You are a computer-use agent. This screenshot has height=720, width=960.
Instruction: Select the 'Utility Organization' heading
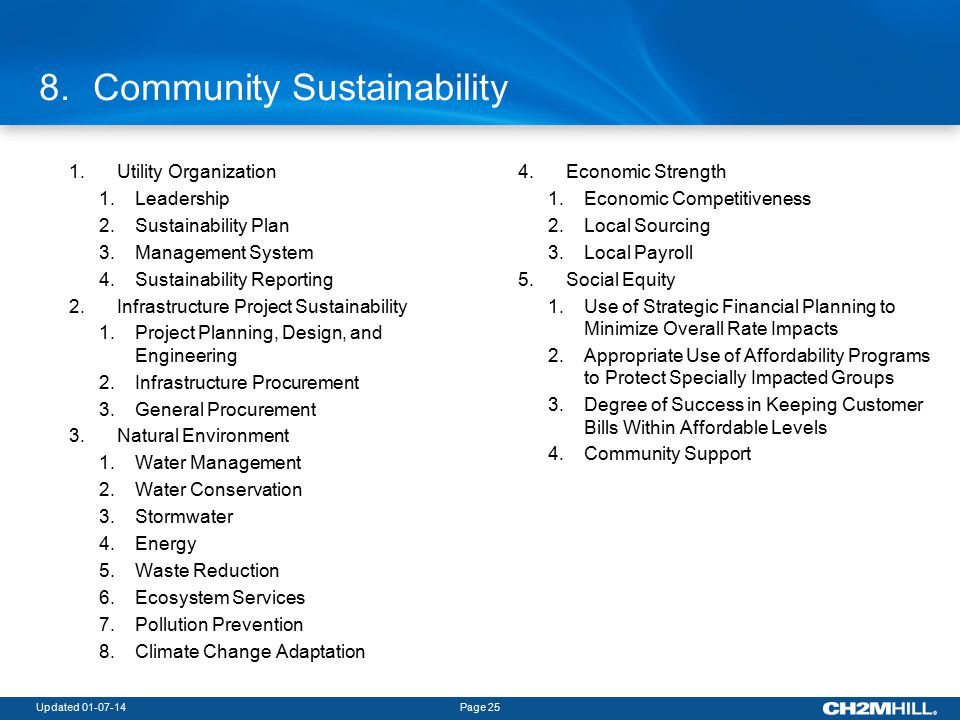[196, 171]
